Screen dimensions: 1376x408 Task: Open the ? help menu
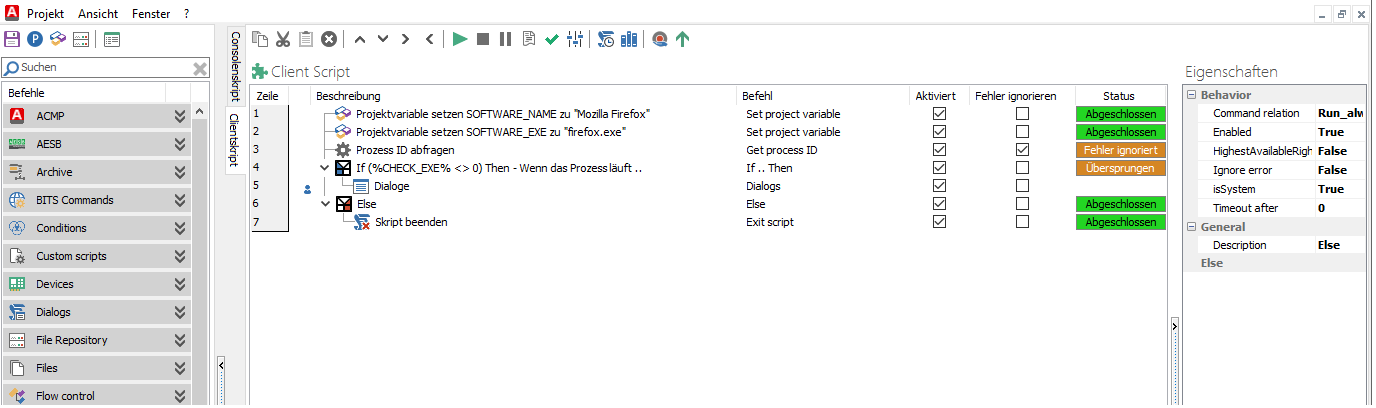coord(187,14)
